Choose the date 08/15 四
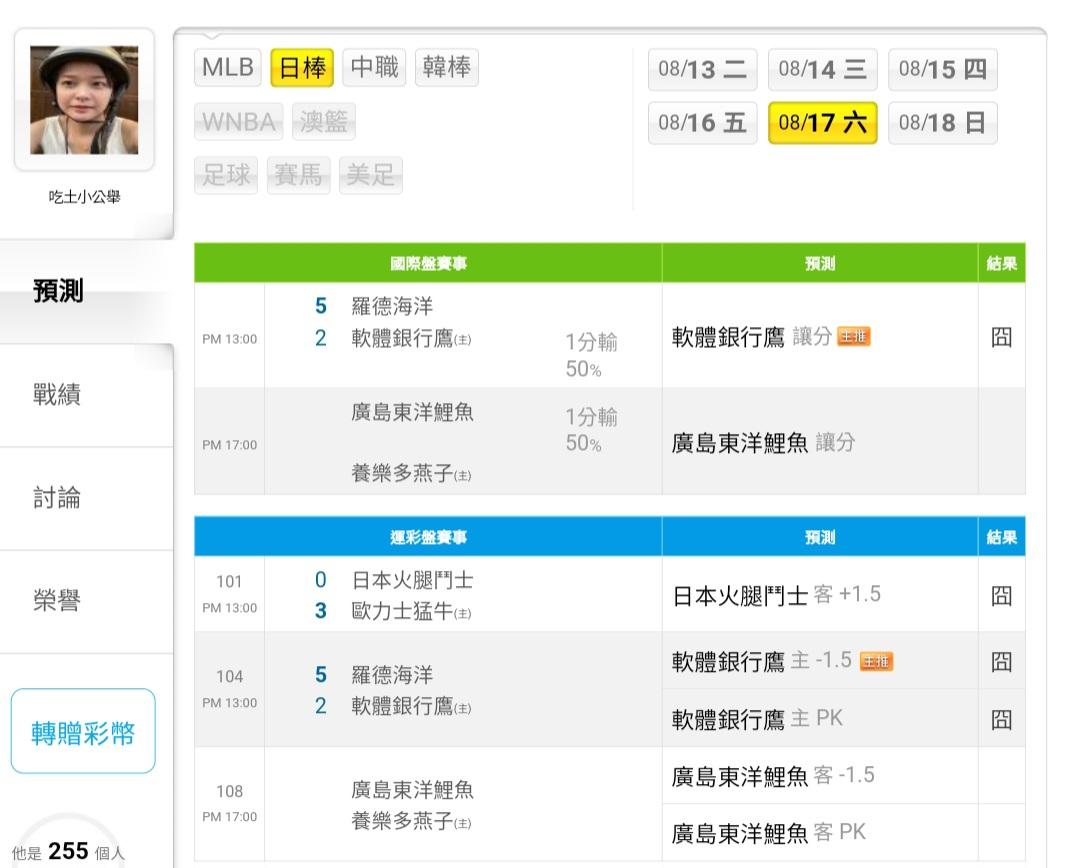 943,69
